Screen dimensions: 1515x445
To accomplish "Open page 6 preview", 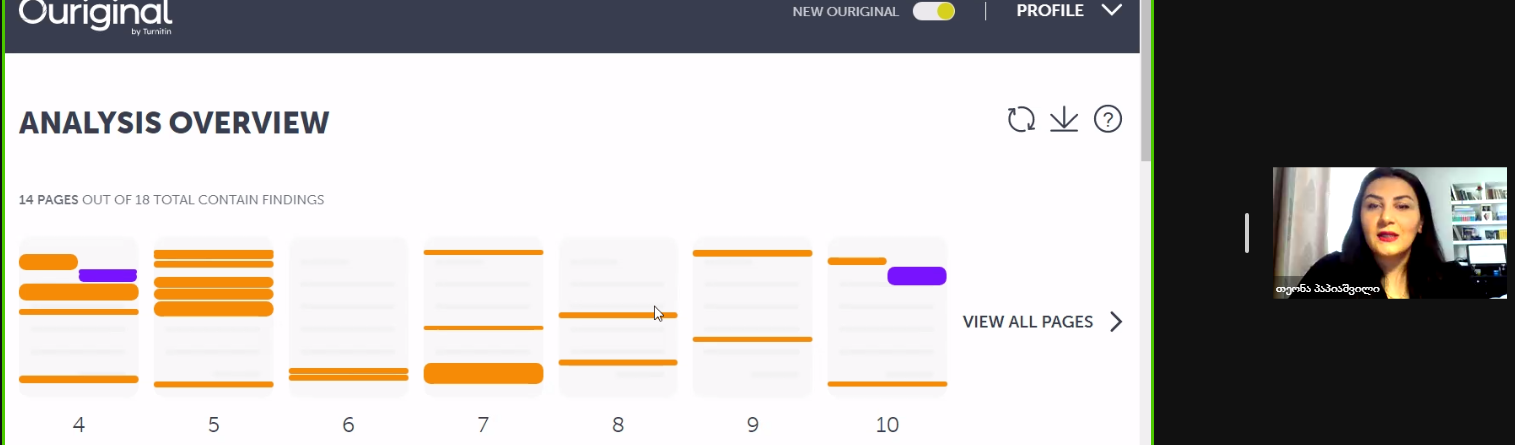I will 348,316.
